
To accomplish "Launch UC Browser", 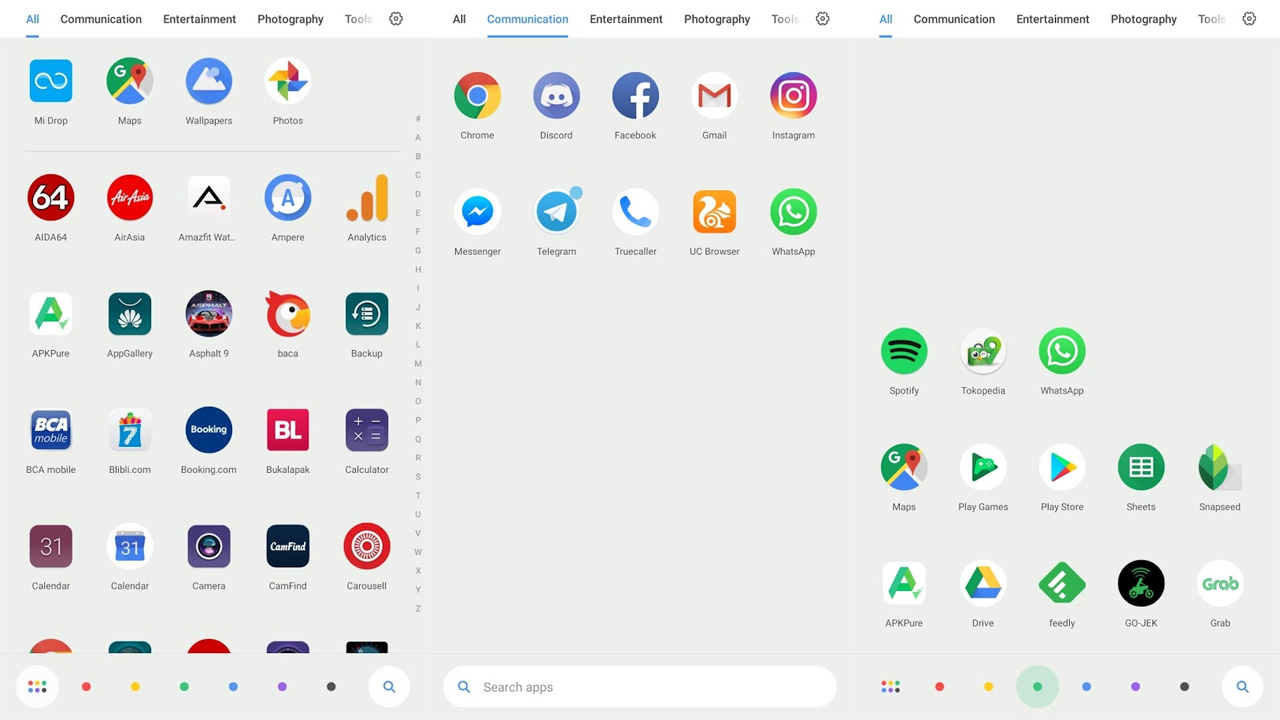I will coord(715,212).
